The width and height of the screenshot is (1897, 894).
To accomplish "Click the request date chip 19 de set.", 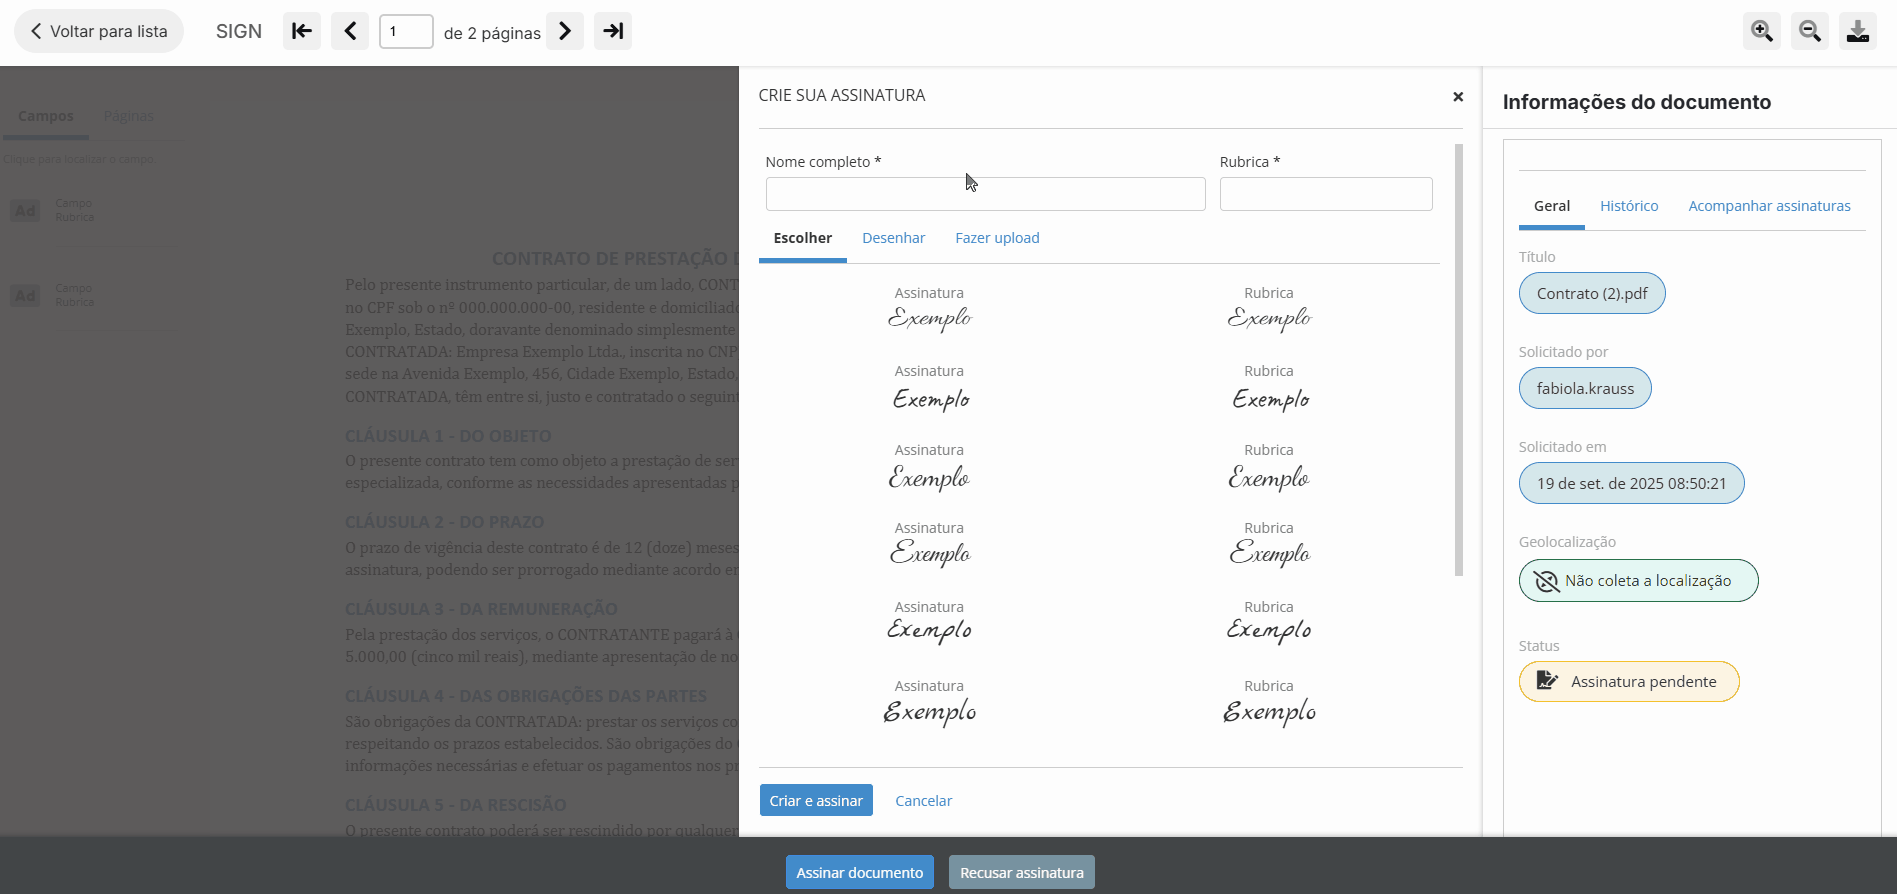I will [x=1631, y=483].
